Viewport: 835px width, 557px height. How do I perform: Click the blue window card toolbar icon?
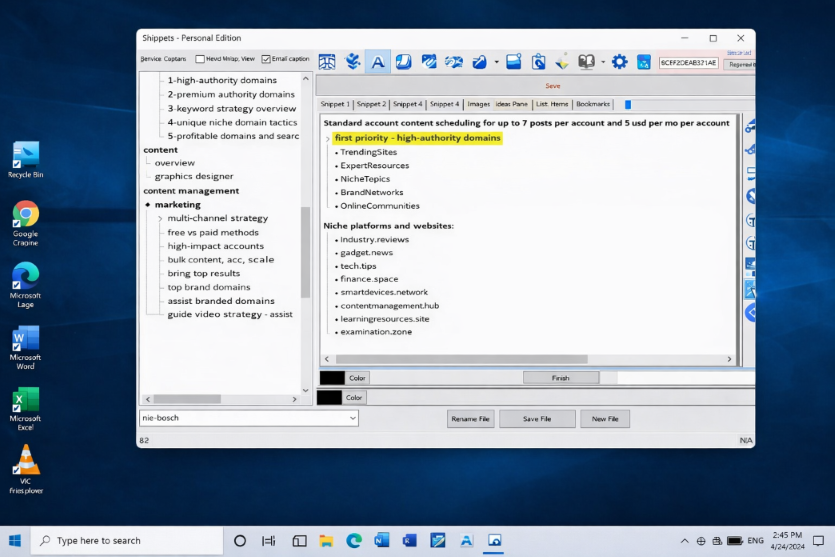click(x=513, y=62)
